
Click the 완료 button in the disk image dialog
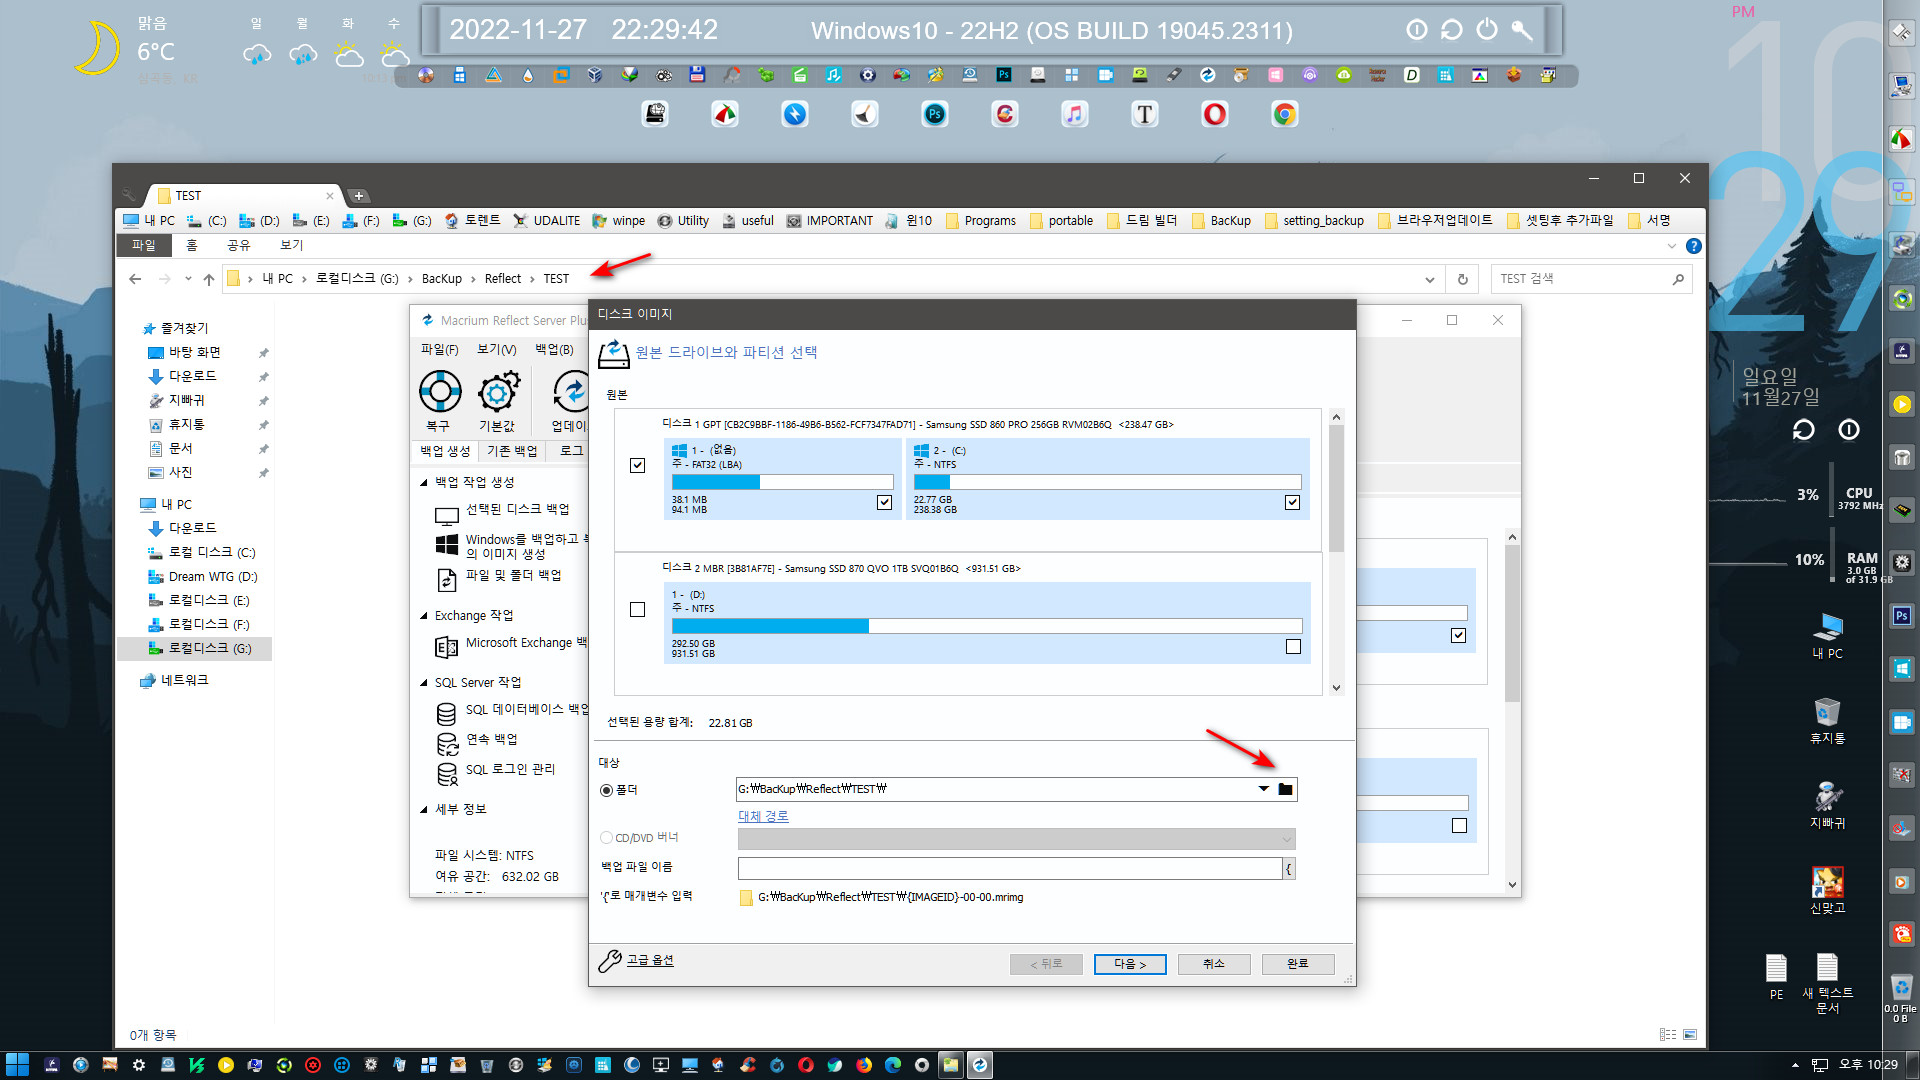(x=1298, y=964)
